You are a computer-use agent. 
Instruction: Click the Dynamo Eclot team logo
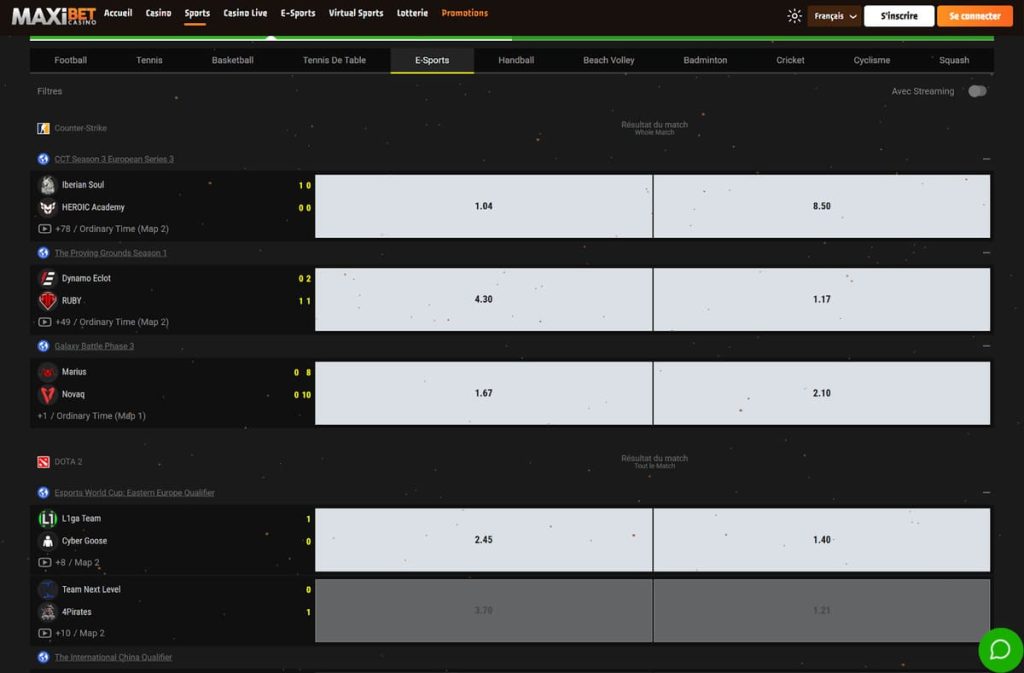coord(47,278)
